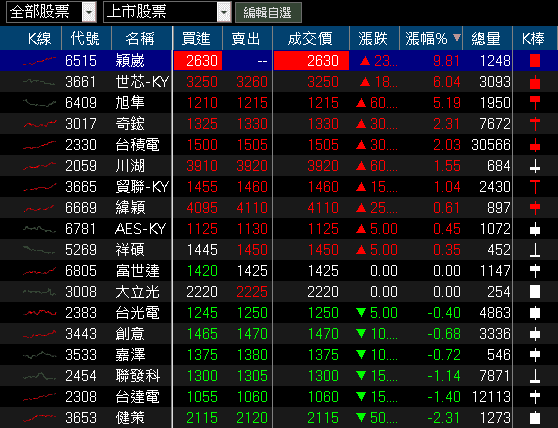The image size is (558, 428).
Task: Click the 成交價 3920 for 川湖
Action: tap(323, 166)
